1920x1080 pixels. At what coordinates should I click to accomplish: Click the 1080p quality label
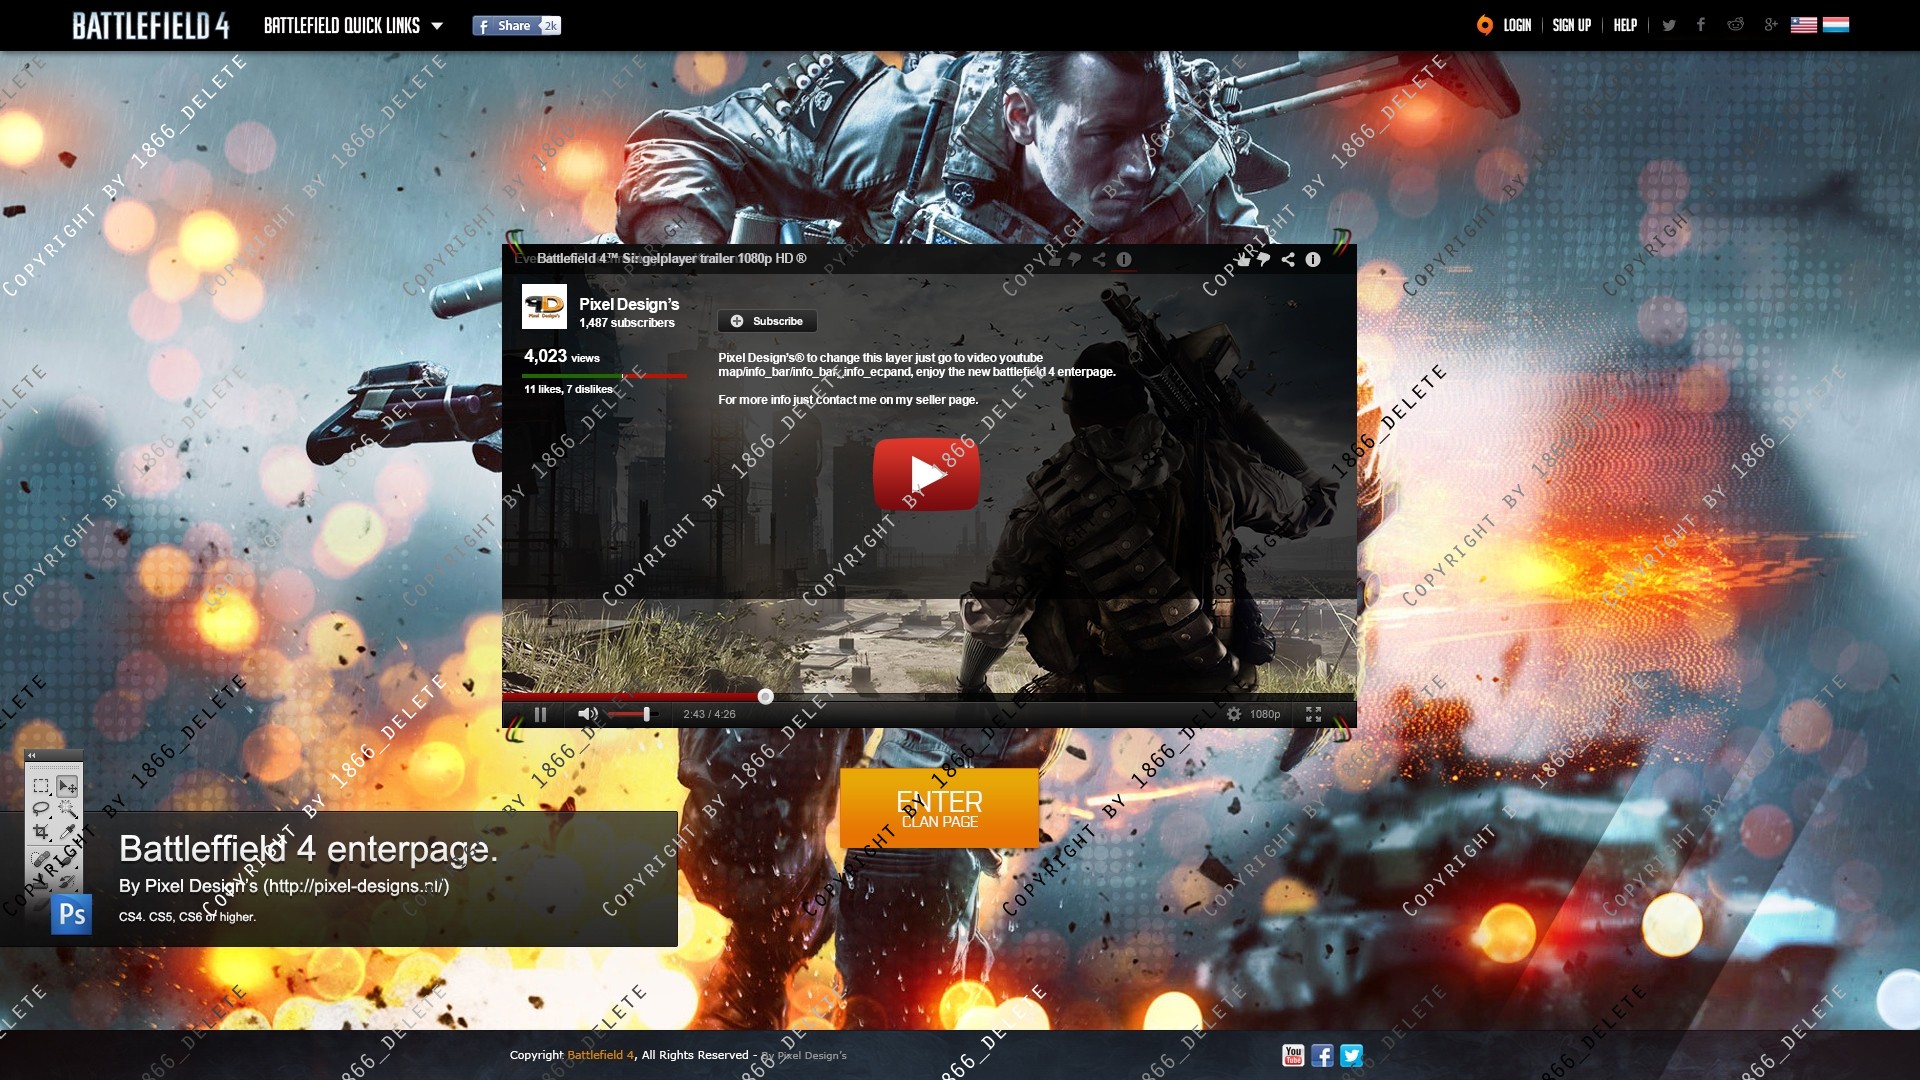pos(1265,714)
